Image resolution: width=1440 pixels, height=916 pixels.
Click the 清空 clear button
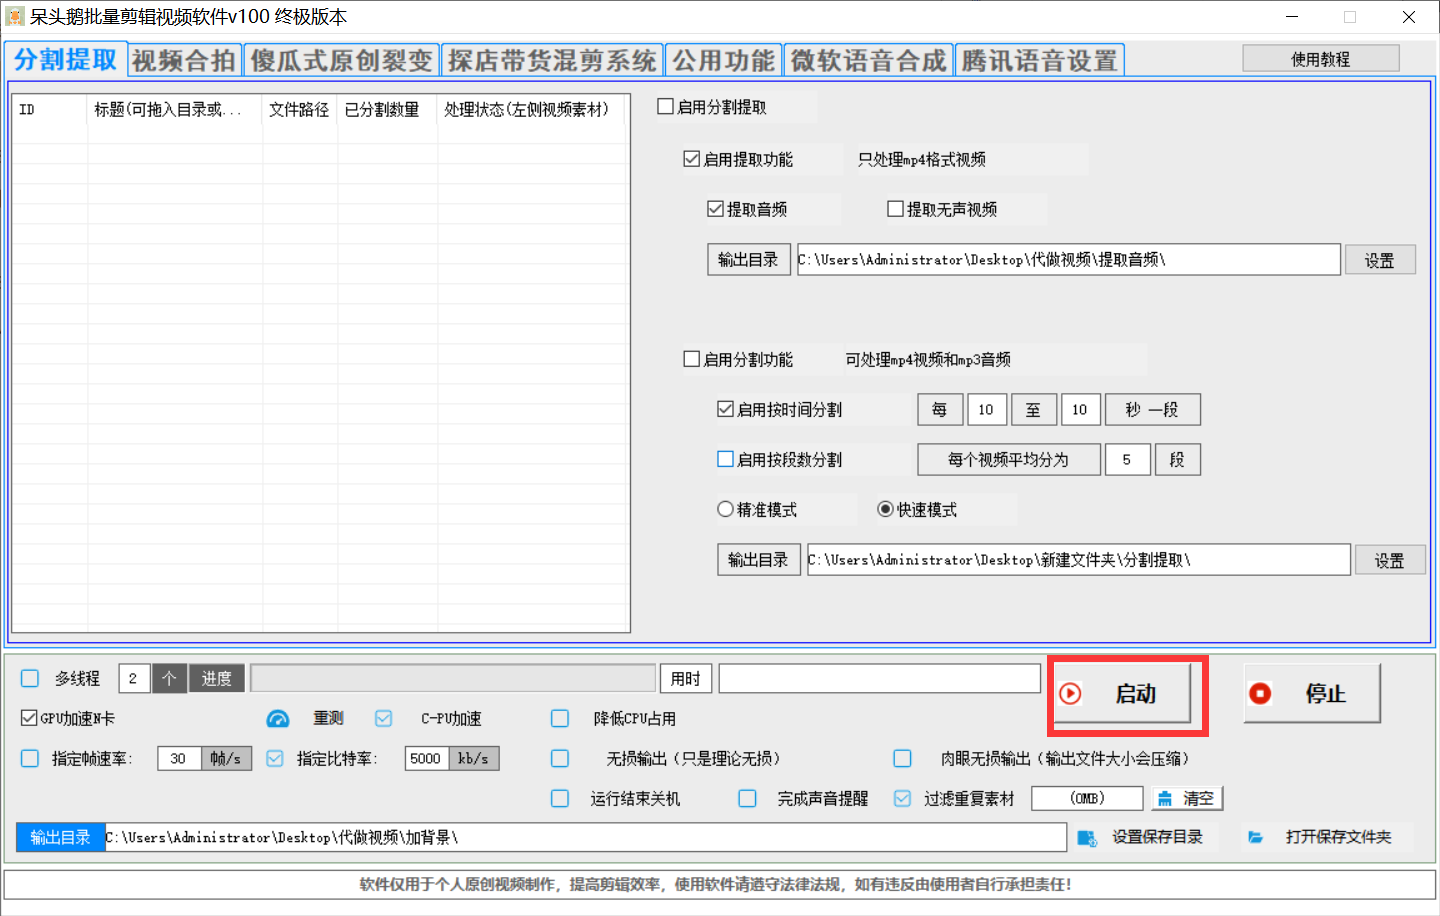(1188, 798)
